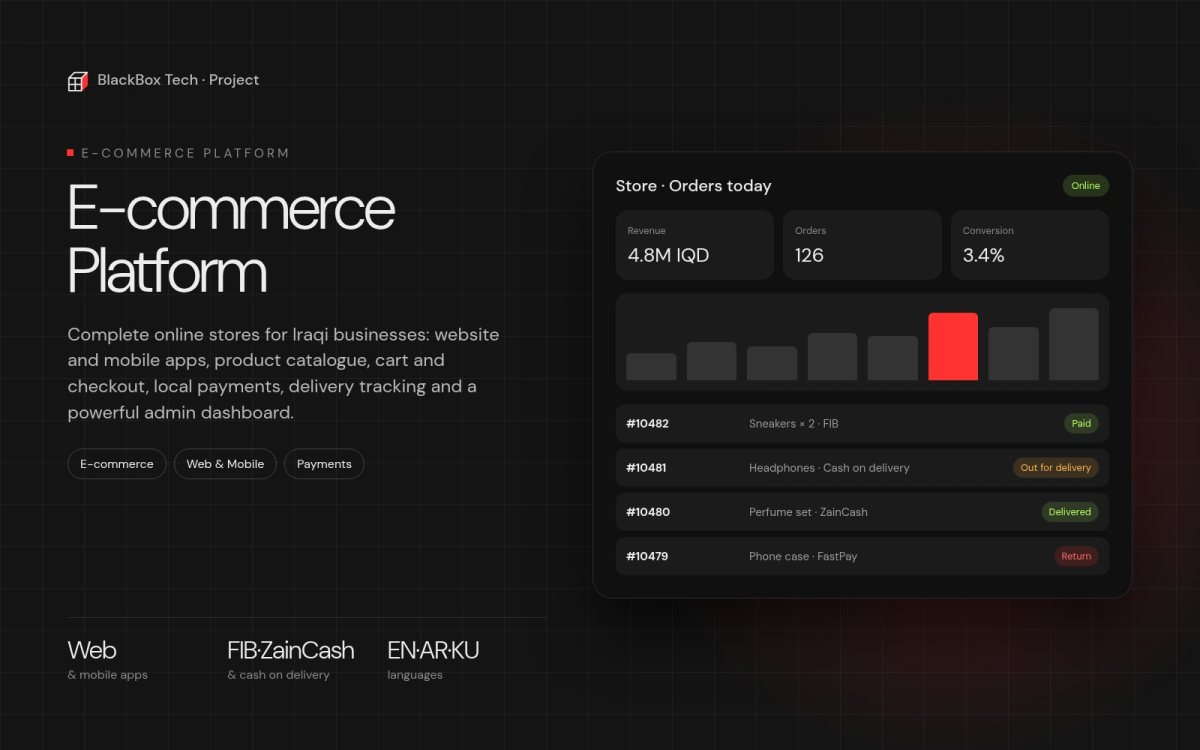Open order #10481
Viewport: 1200px width, 750px height.
862,468
